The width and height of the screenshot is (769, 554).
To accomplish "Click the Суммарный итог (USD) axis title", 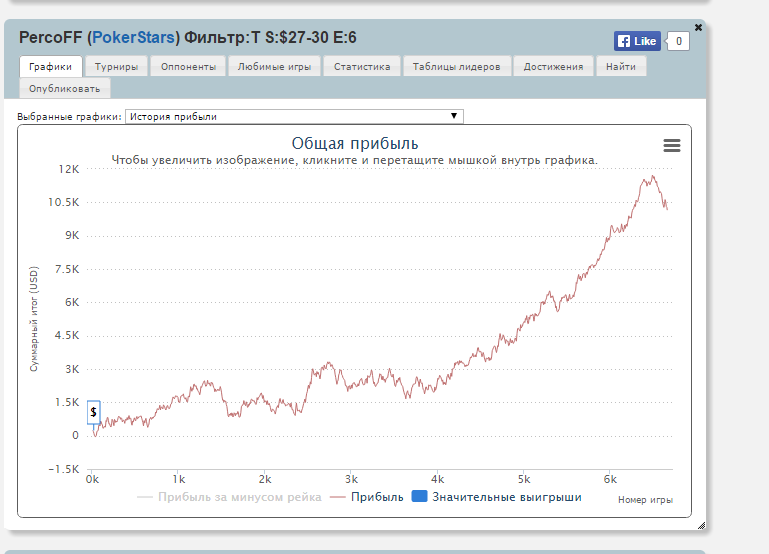I will click(34, 319).
